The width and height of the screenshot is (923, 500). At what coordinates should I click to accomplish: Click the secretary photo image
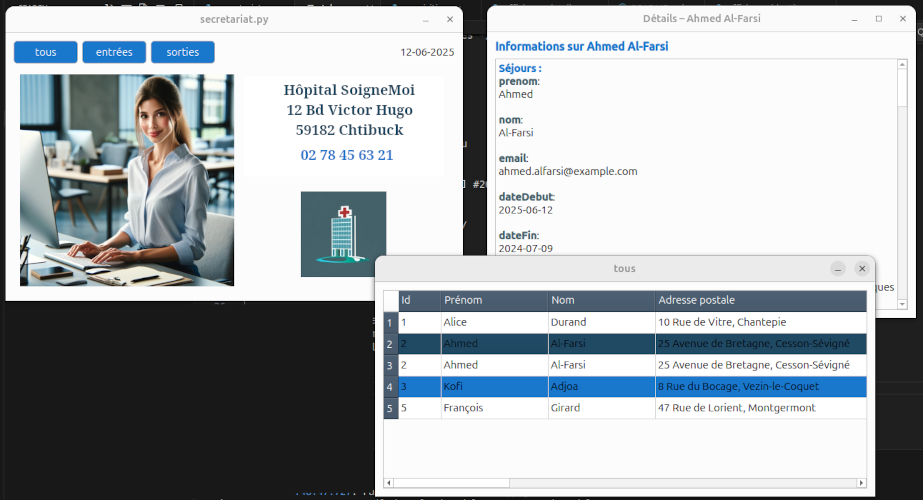click(127, 180)
